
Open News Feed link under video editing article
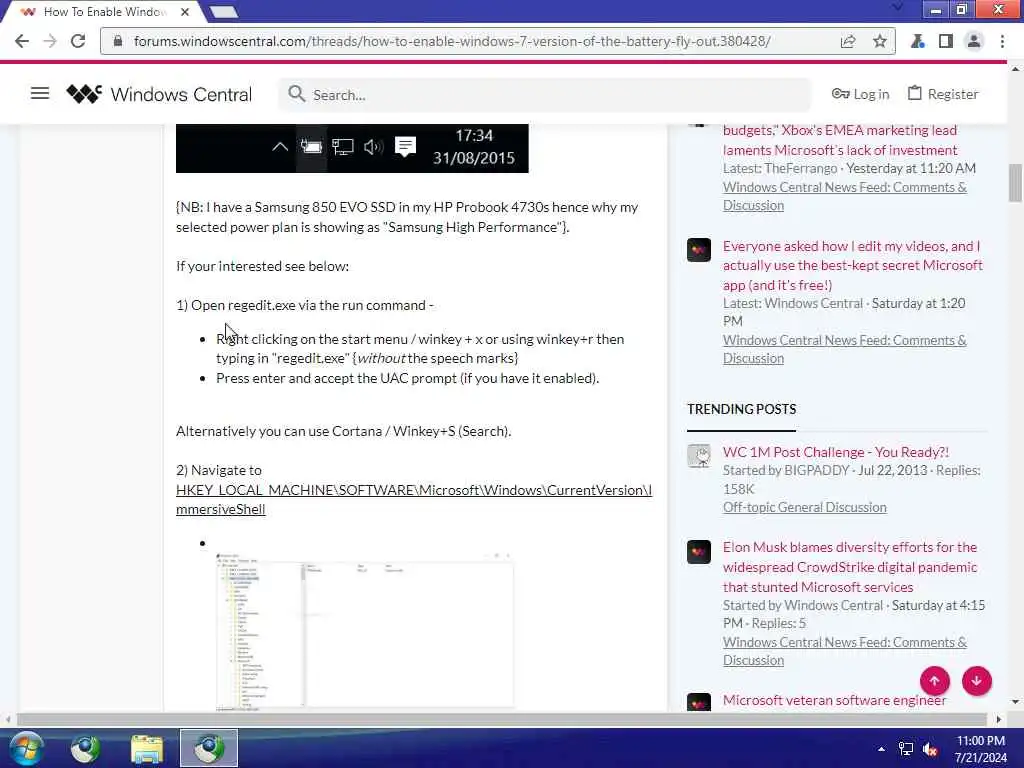point(844,349)
